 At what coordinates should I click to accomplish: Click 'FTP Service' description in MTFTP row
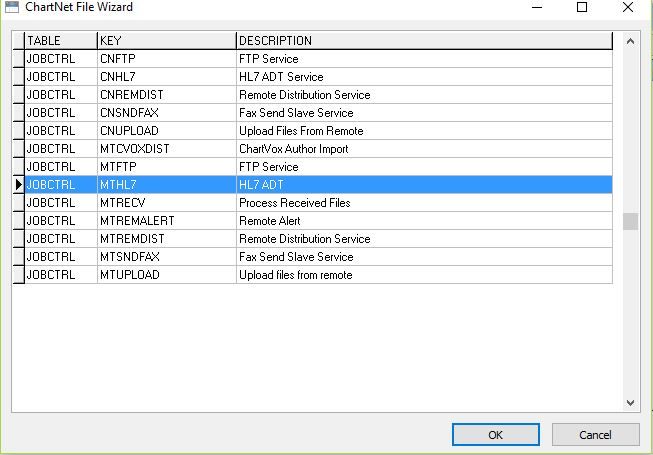coord(269,167)
